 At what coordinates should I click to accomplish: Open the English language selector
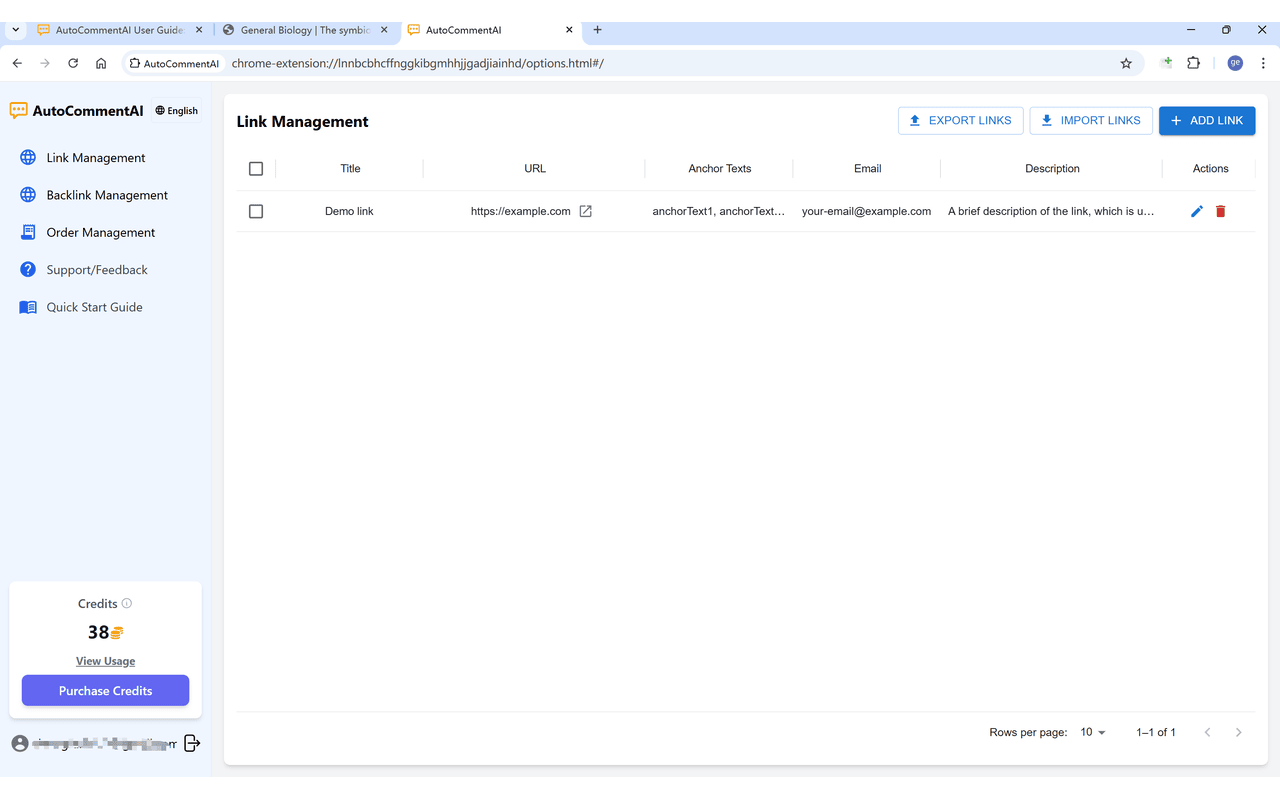click(x=177, y=111)
